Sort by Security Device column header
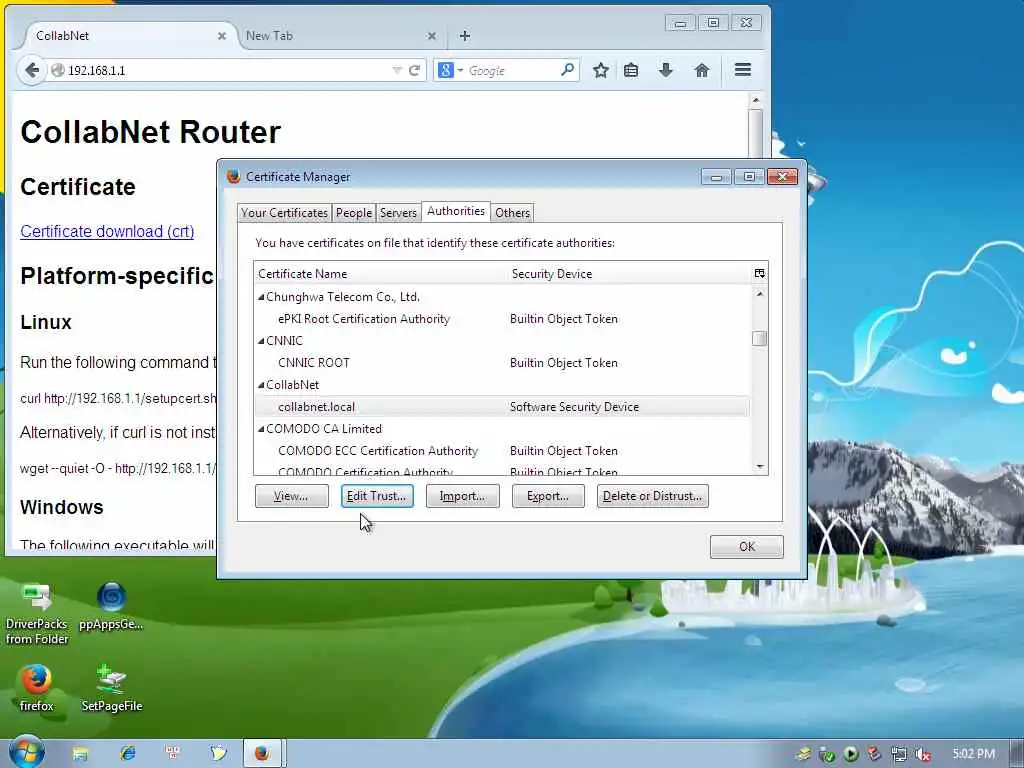 630,274
